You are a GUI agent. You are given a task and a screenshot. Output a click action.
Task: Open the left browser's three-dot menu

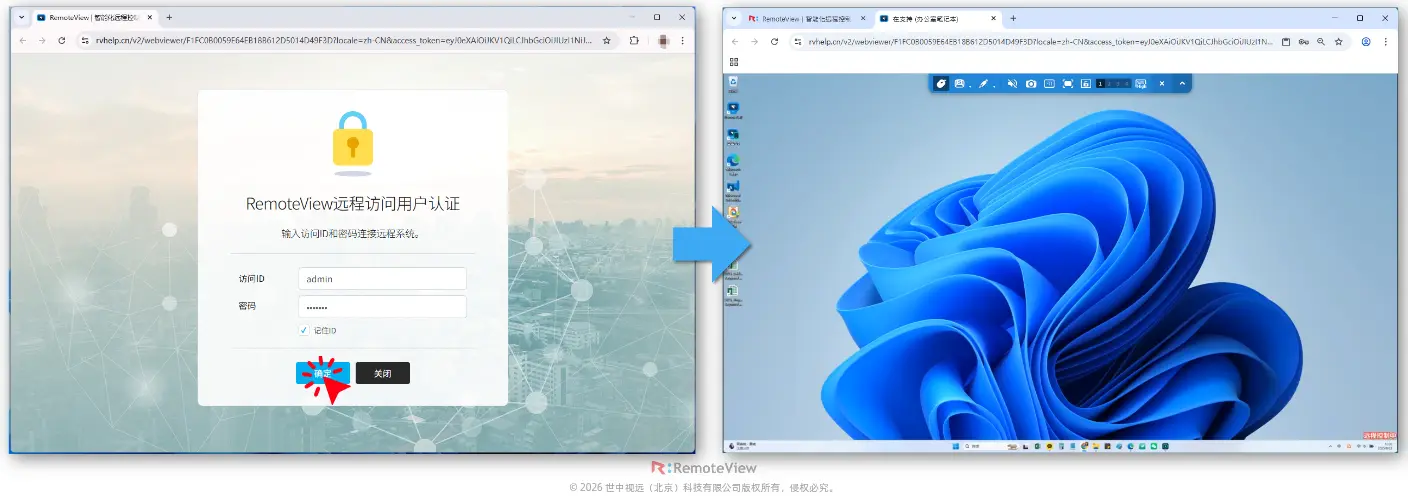click(x=683, y=41)
